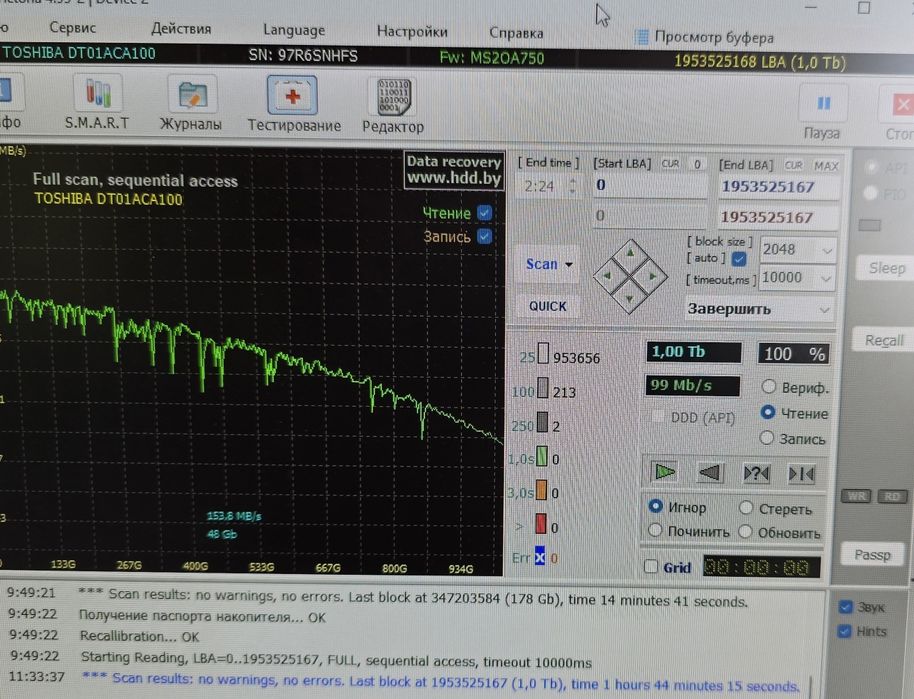Toggle the block size auto checkbox
914x699 pixels.
click(x=739, y=258)
